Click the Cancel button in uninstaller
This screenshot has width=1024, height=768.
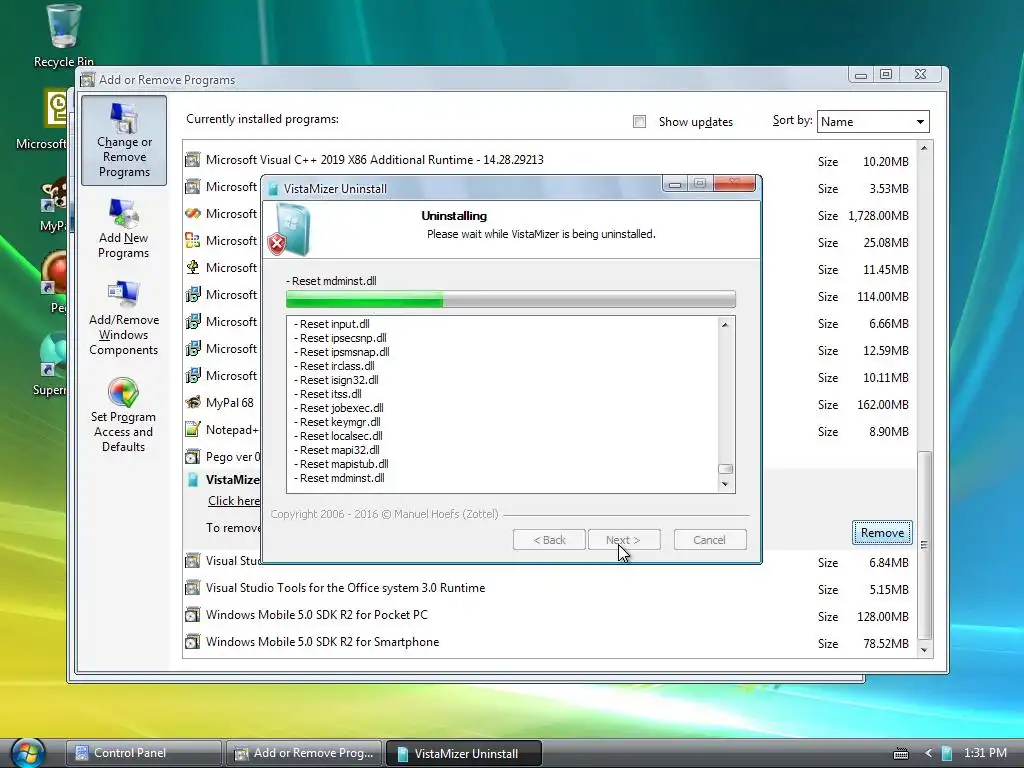pos(710,540)
